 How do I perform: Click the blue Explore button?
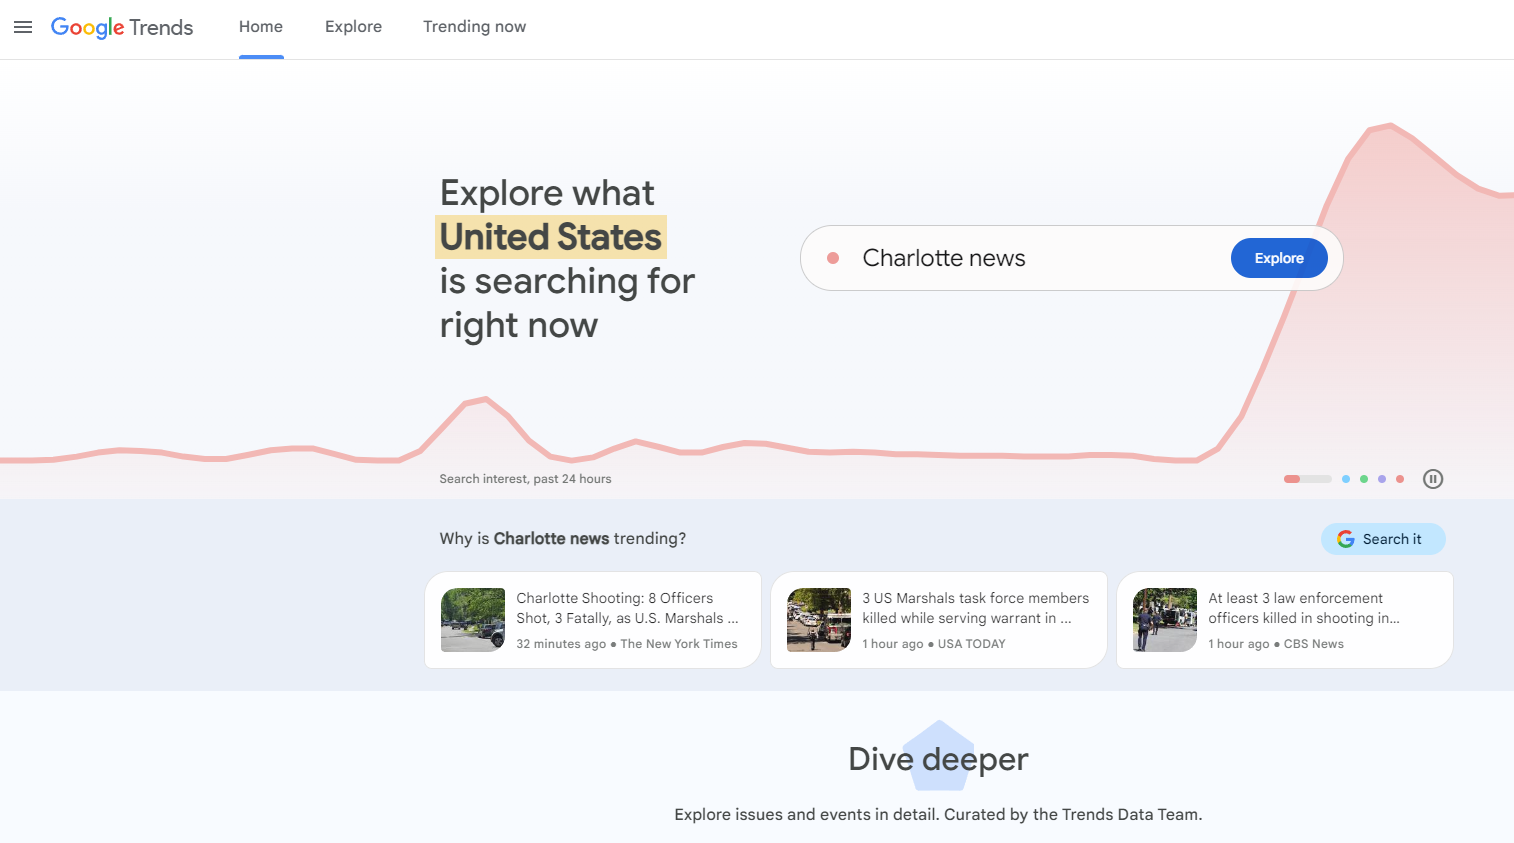1279,258
